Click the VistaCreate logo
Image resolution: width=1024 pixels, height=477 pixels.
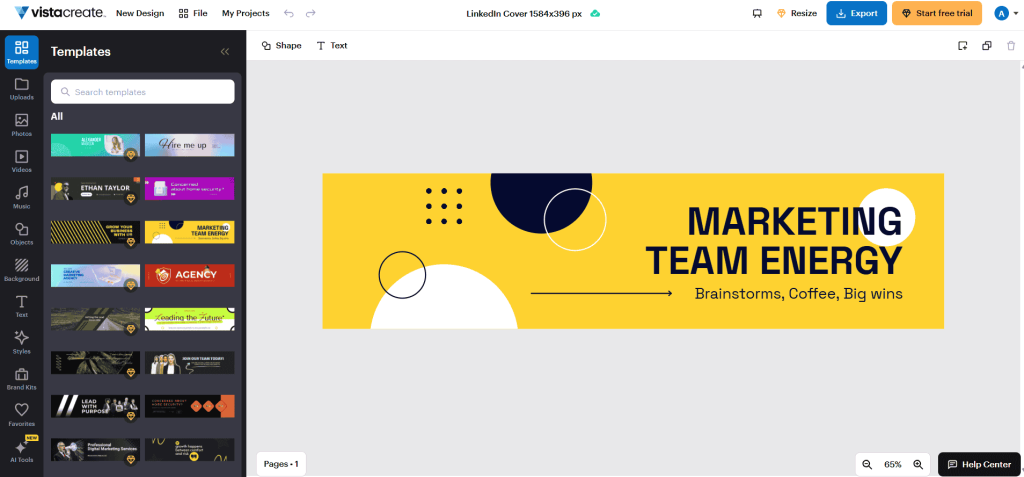(58, 13)
